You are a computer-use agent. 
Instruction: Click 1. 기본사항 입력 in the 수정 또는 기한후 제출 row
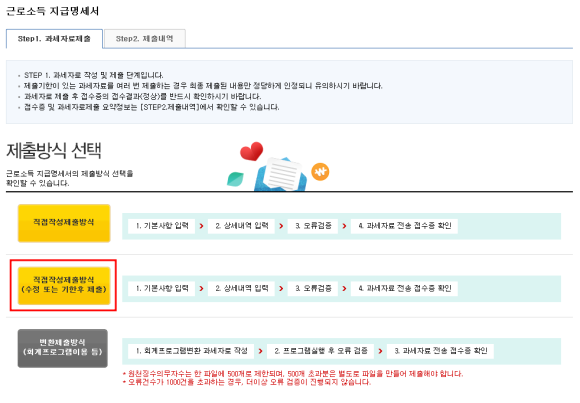click(x=162, y=288)
